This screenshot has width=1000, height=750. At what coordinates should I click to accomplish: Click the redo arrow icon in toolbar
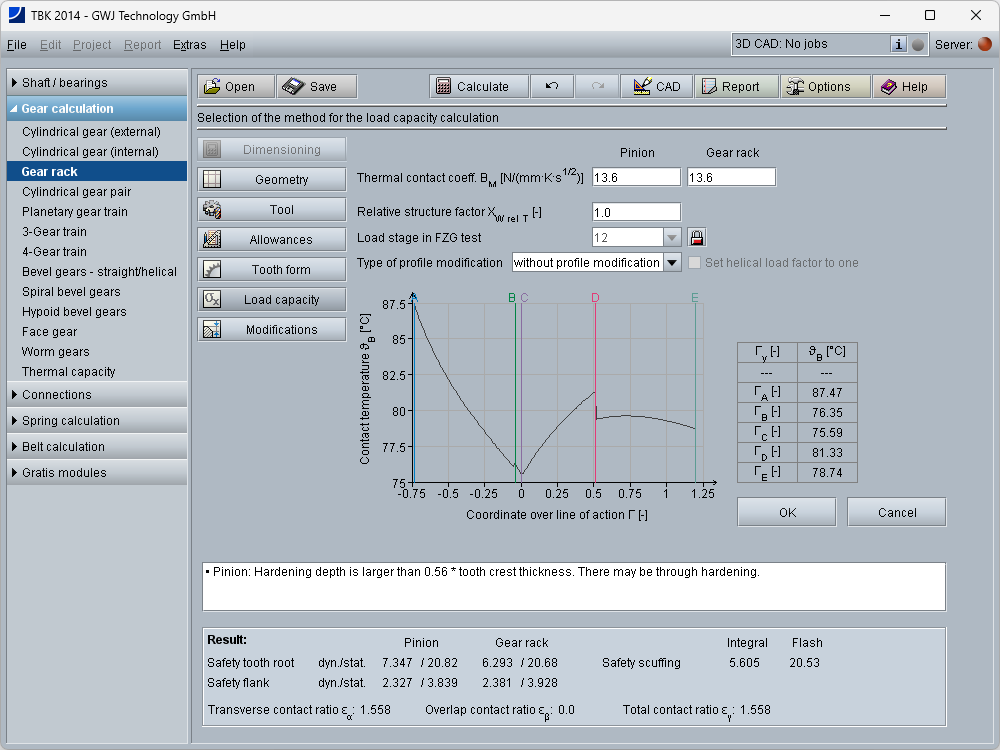598,87
